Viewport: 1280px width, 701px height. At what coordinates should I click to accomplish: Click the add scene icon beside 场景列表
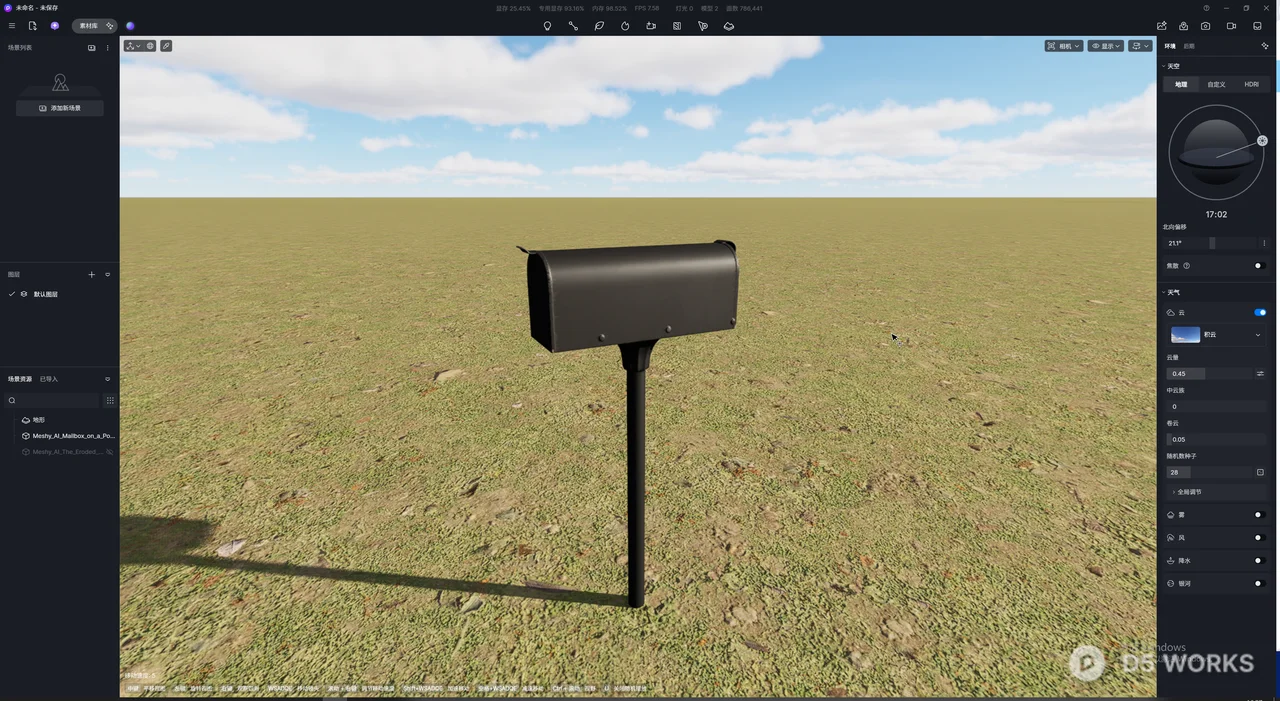point(92,48)
